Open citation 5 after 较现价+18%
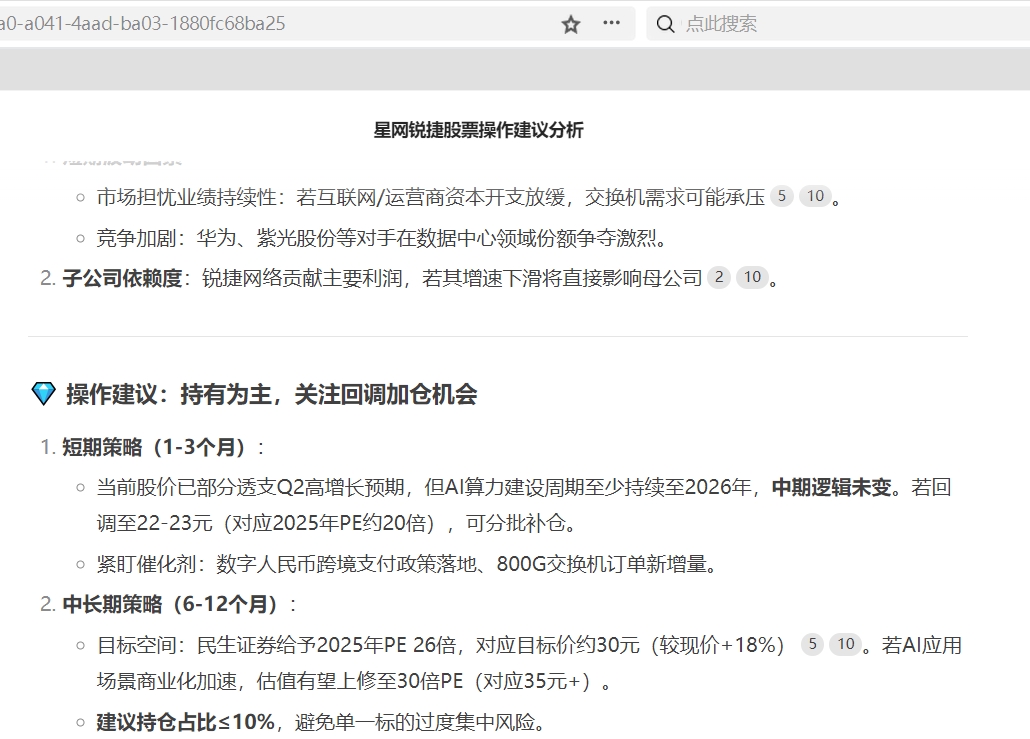The height and width of the screenshot is (739, 1030). click(812, 644)
